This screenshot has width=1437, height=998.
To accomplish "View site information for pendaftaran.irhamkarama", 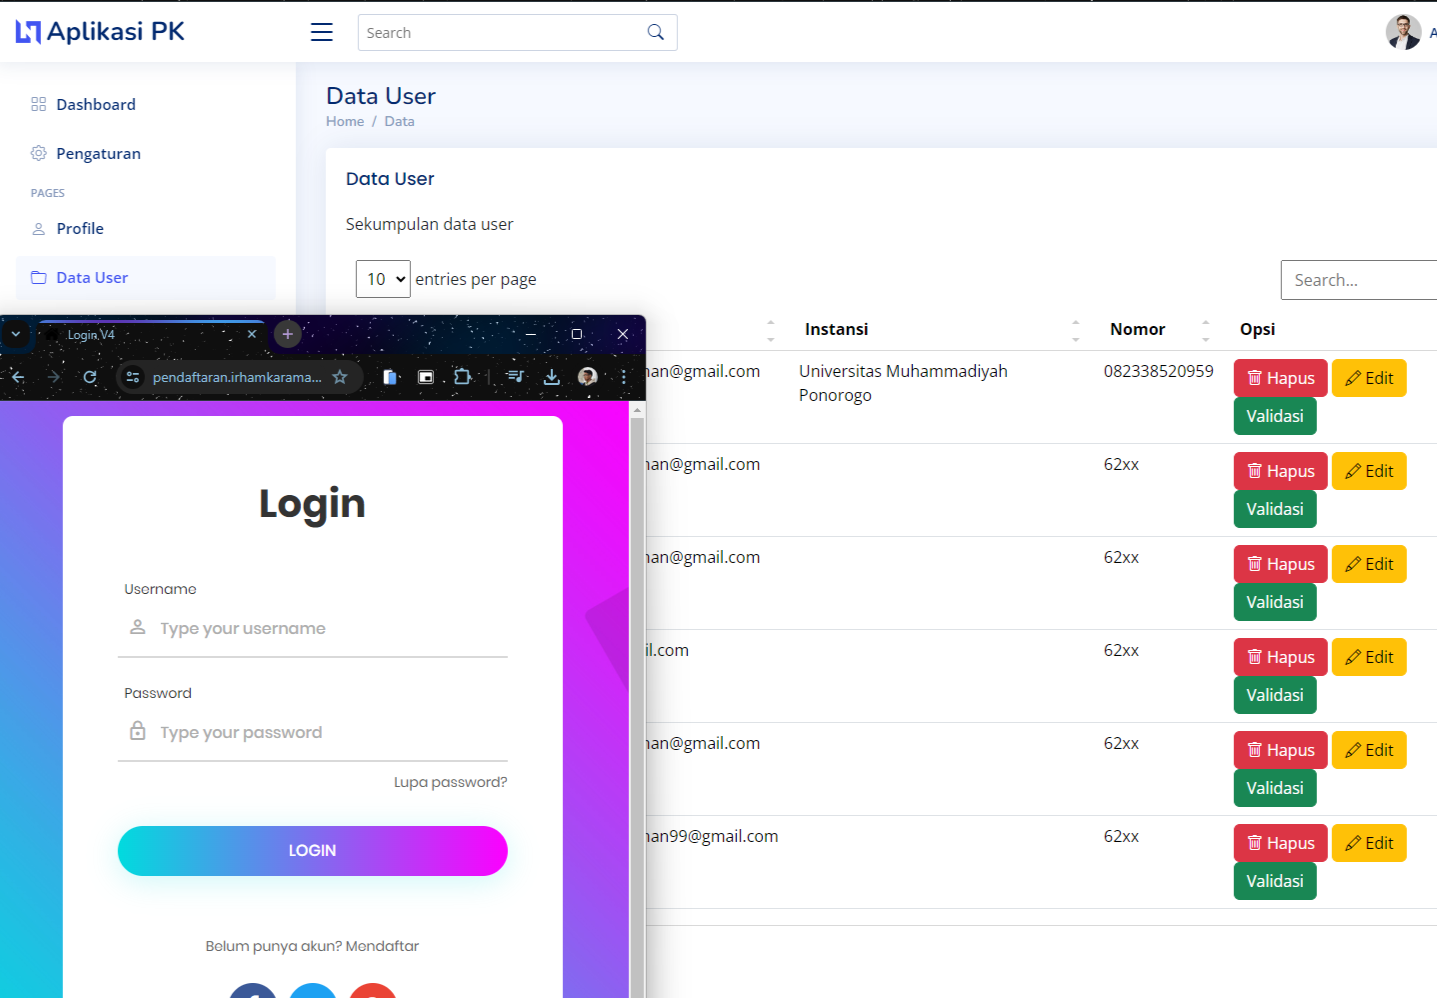I will (133, 377).
